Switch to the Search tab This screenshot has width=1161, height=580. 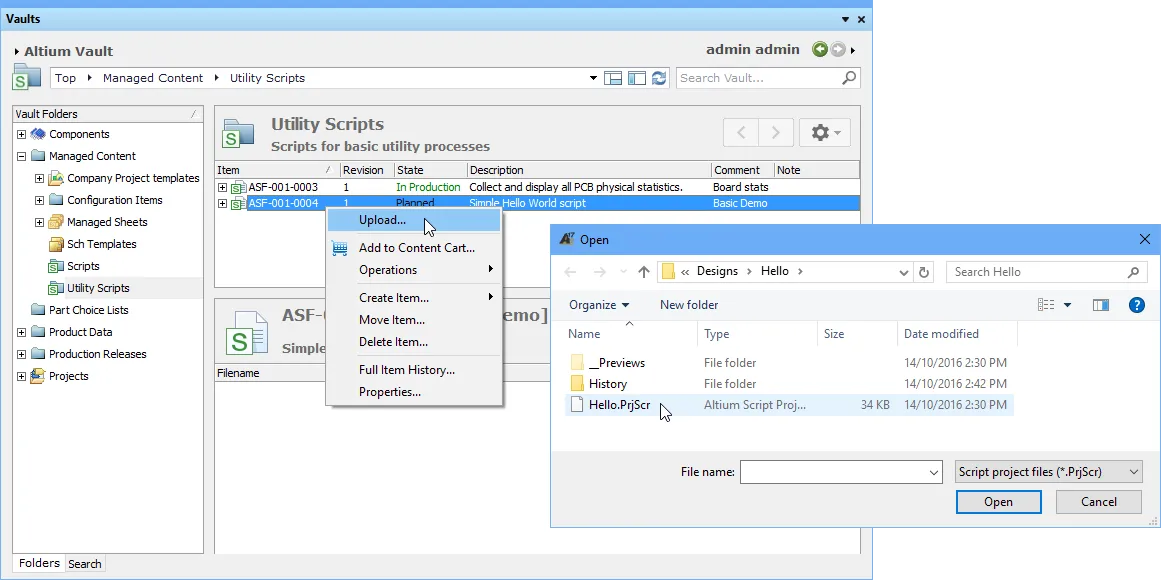pyautogui.click(x=84, y=564)
